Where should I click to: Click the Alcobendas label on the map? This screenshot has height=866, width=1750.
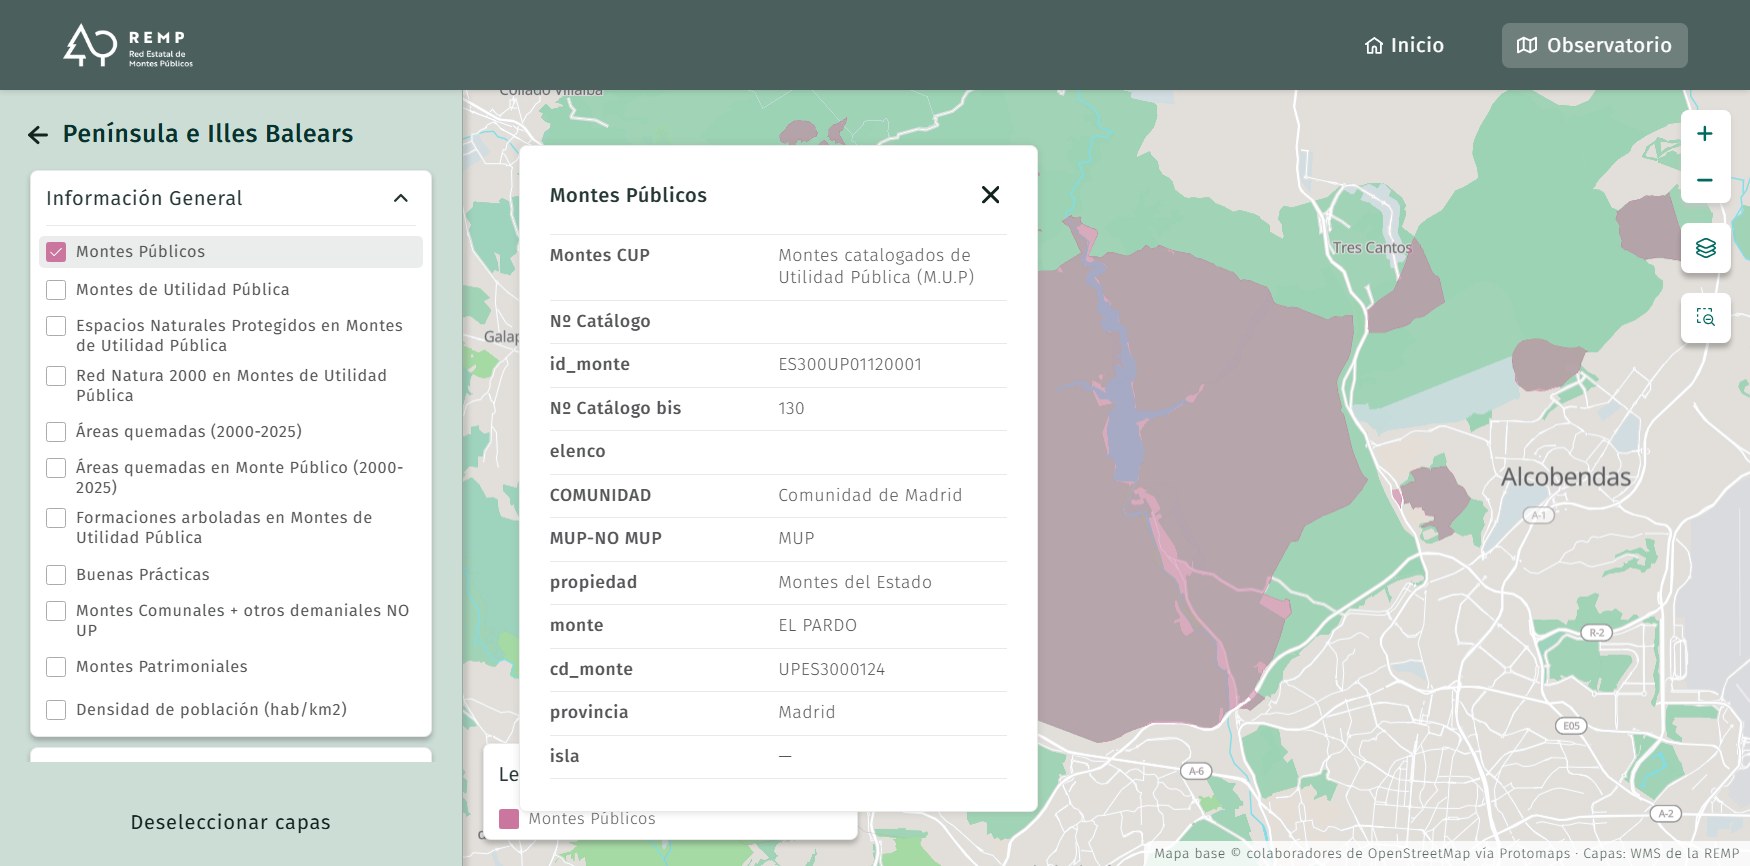click(1566, 477)
